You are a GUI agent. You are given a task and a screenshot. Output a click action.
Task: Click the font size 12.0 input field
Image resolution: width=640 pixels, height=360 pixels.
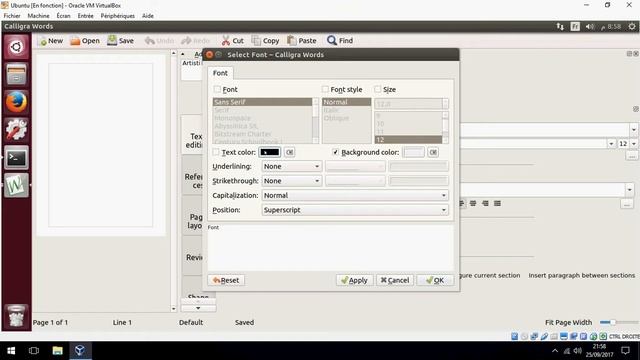(408, 104)
